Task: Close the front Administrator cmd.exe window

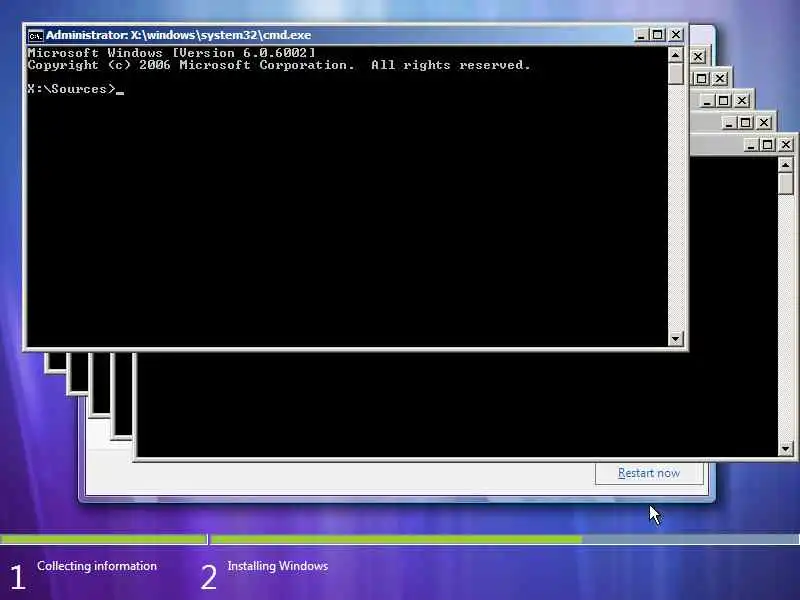Action: (676, 35)
